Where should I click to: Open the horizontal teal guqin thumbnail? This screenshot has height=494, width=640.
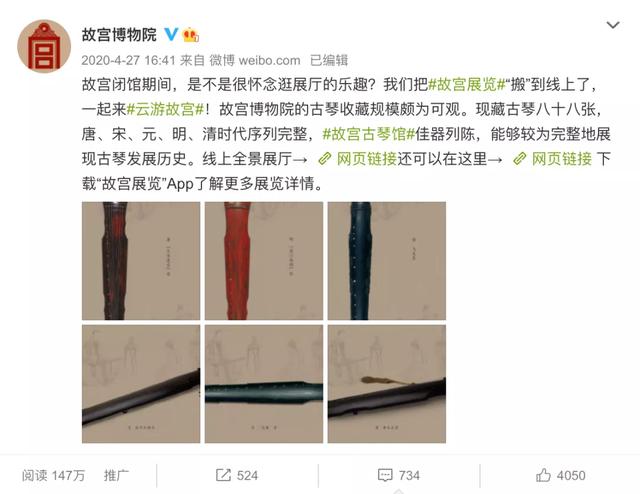pos(264,384)
